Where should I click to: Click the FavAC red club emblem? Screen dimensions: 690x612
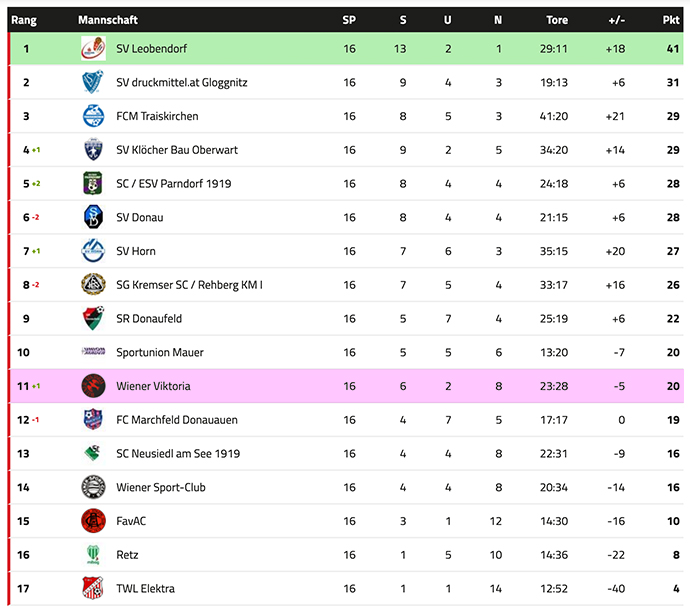pos(93,521)
